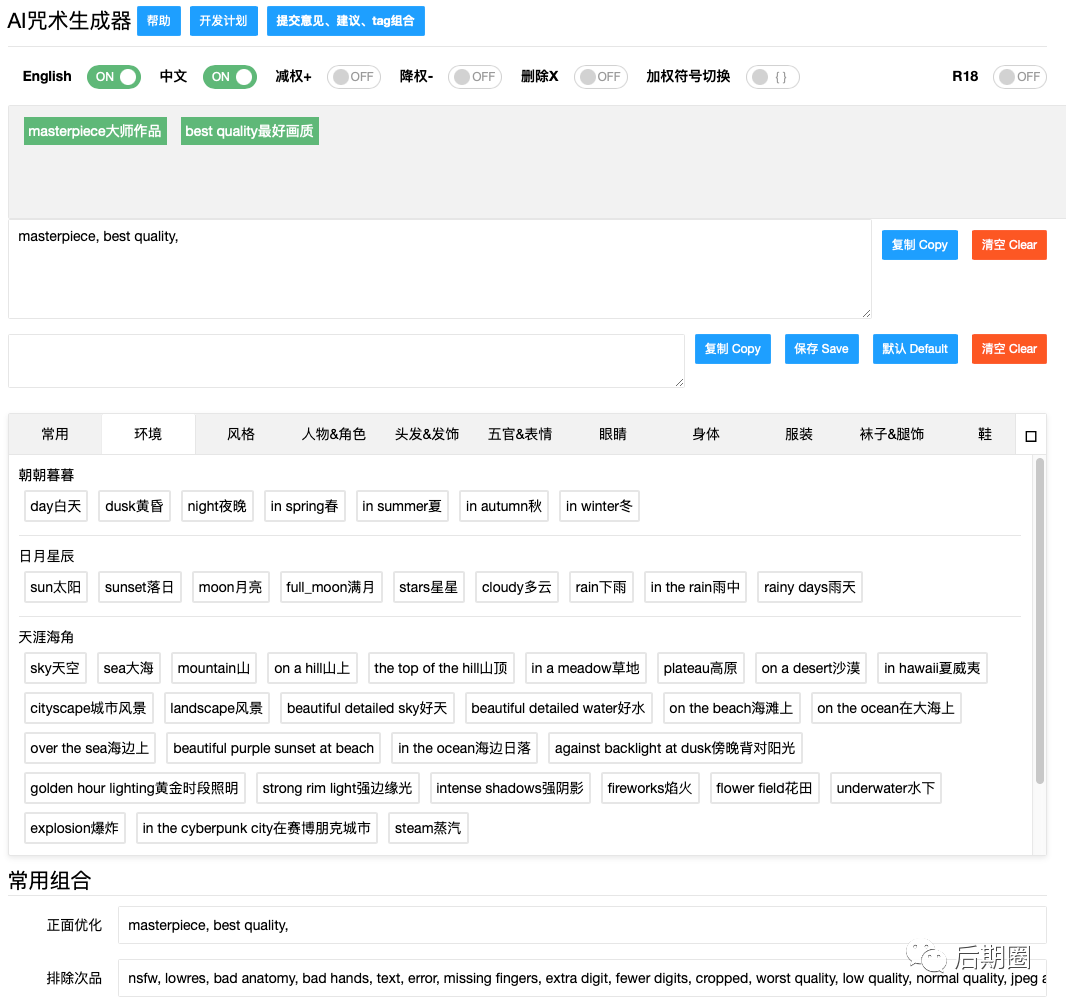Enable the R18 switch
1066x1004 pixels.
(1019, 77)
